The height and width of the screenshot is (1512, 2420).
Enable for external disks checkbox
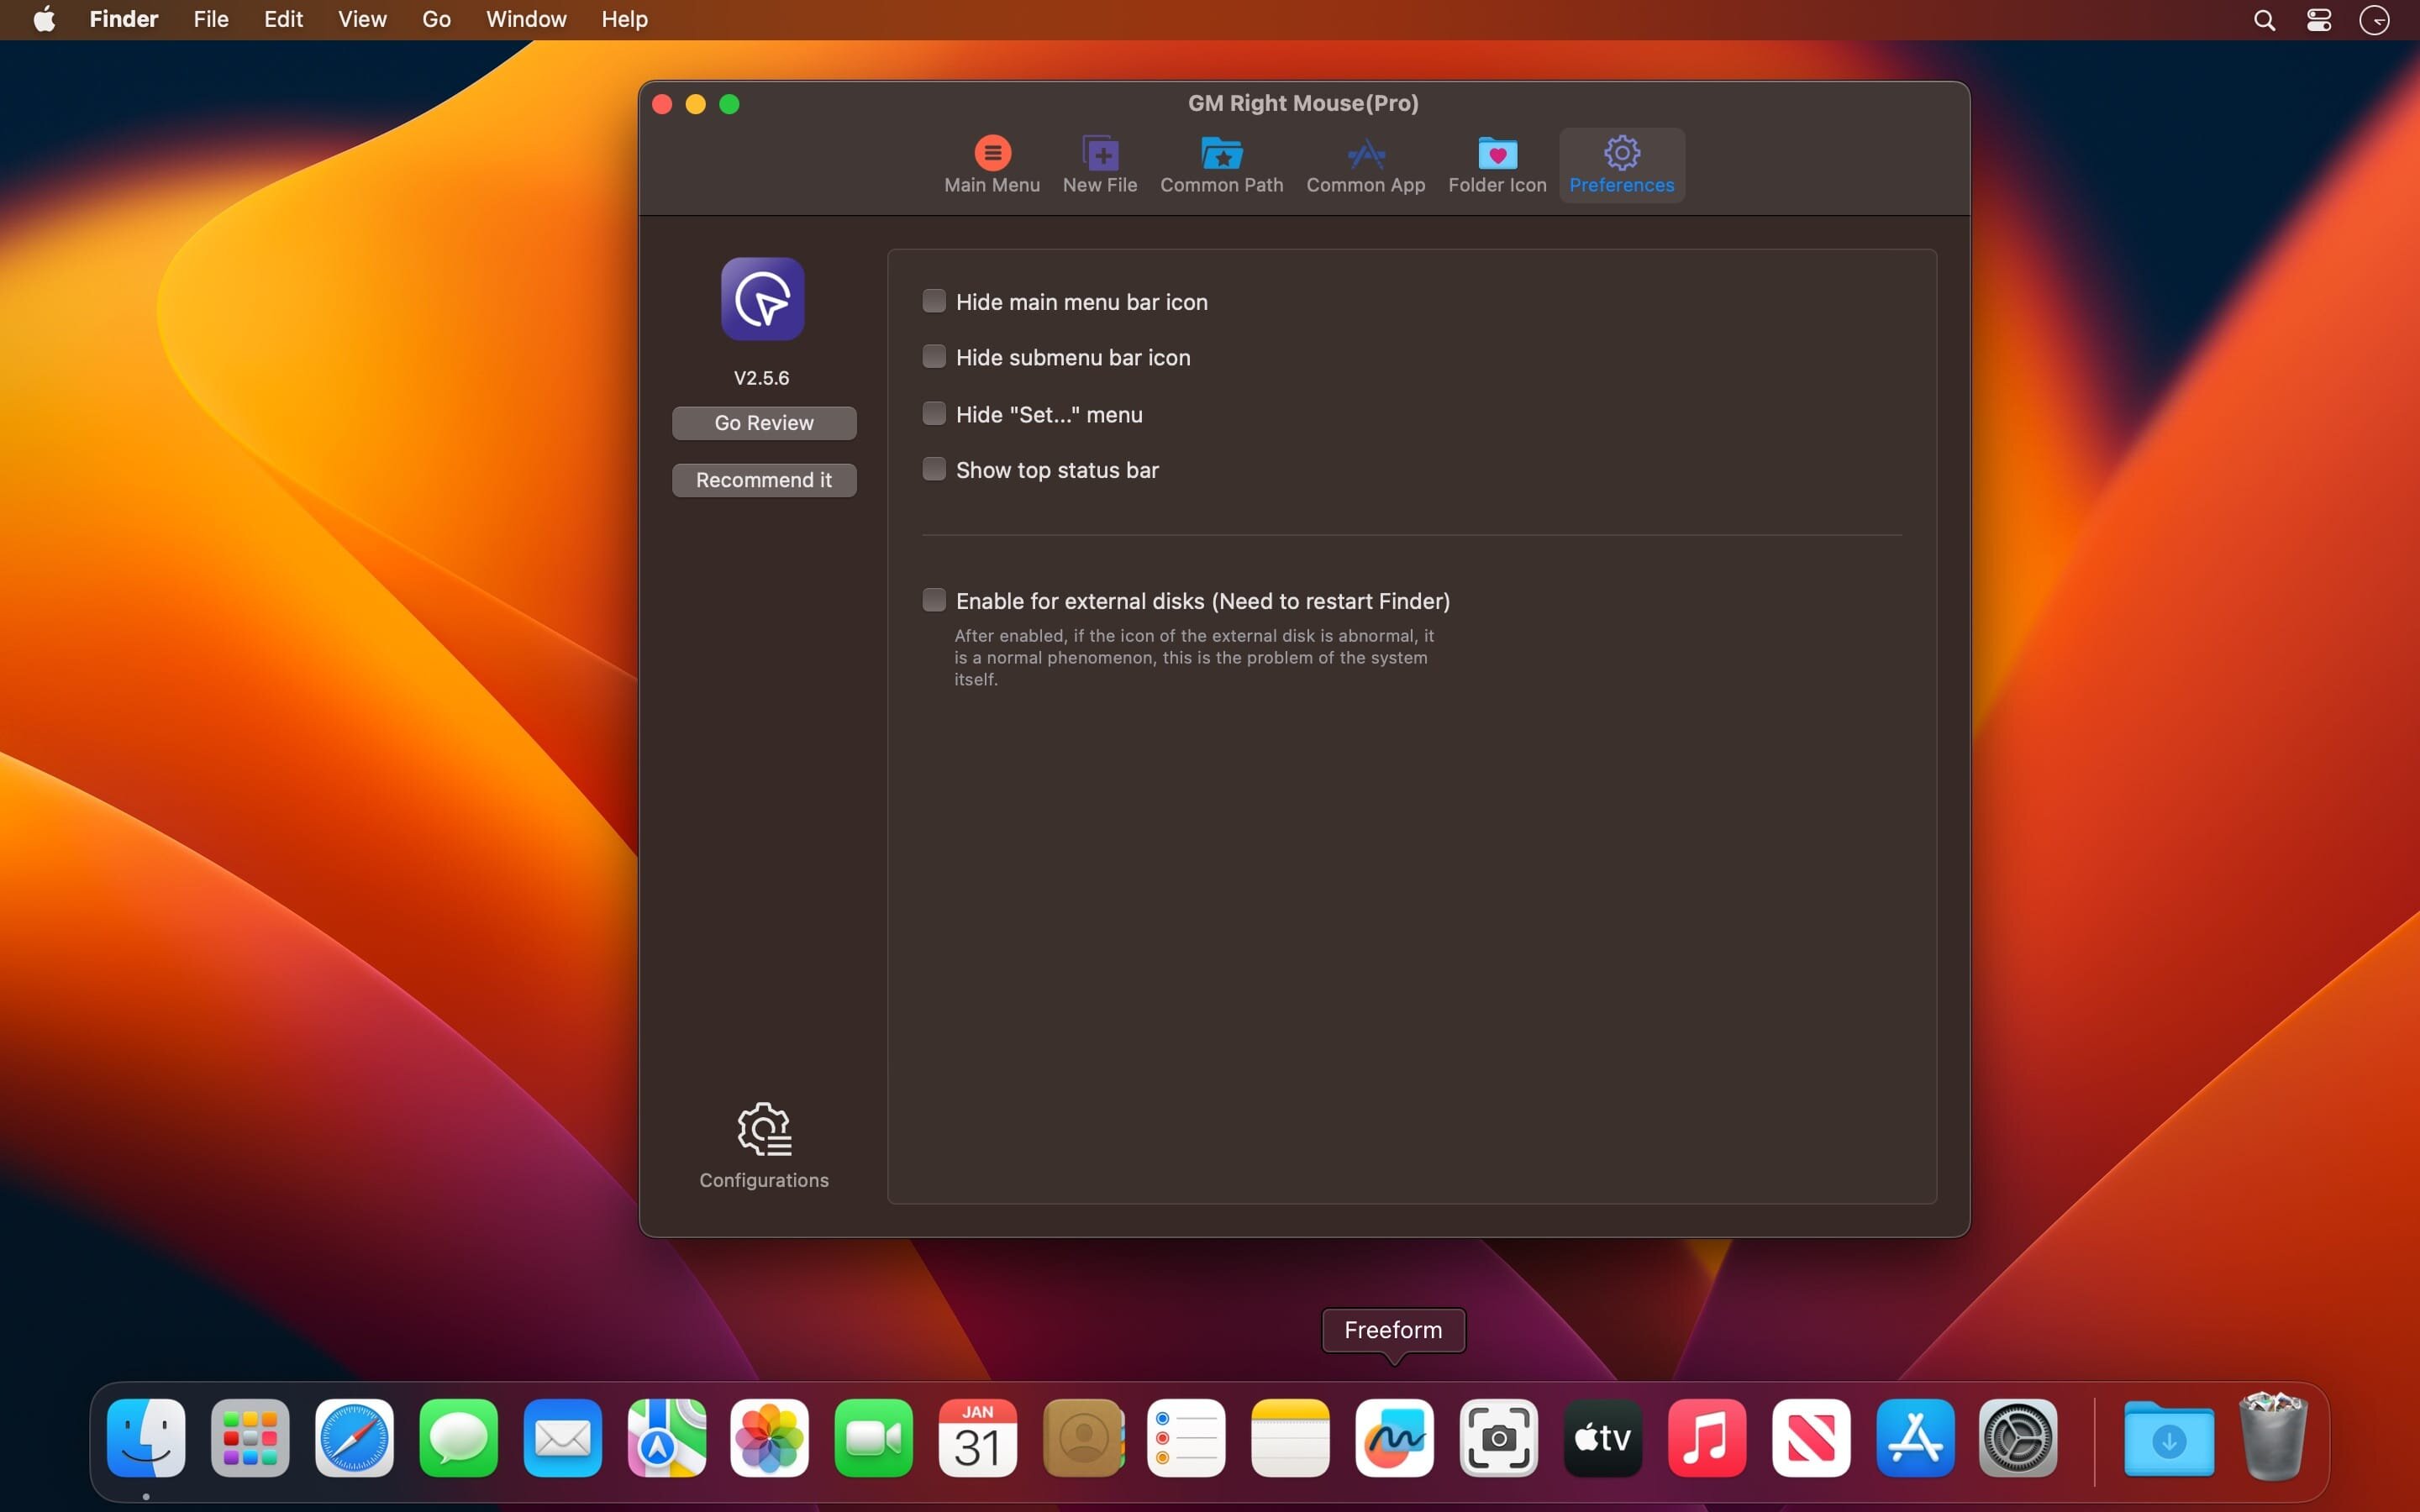(934, 600)
